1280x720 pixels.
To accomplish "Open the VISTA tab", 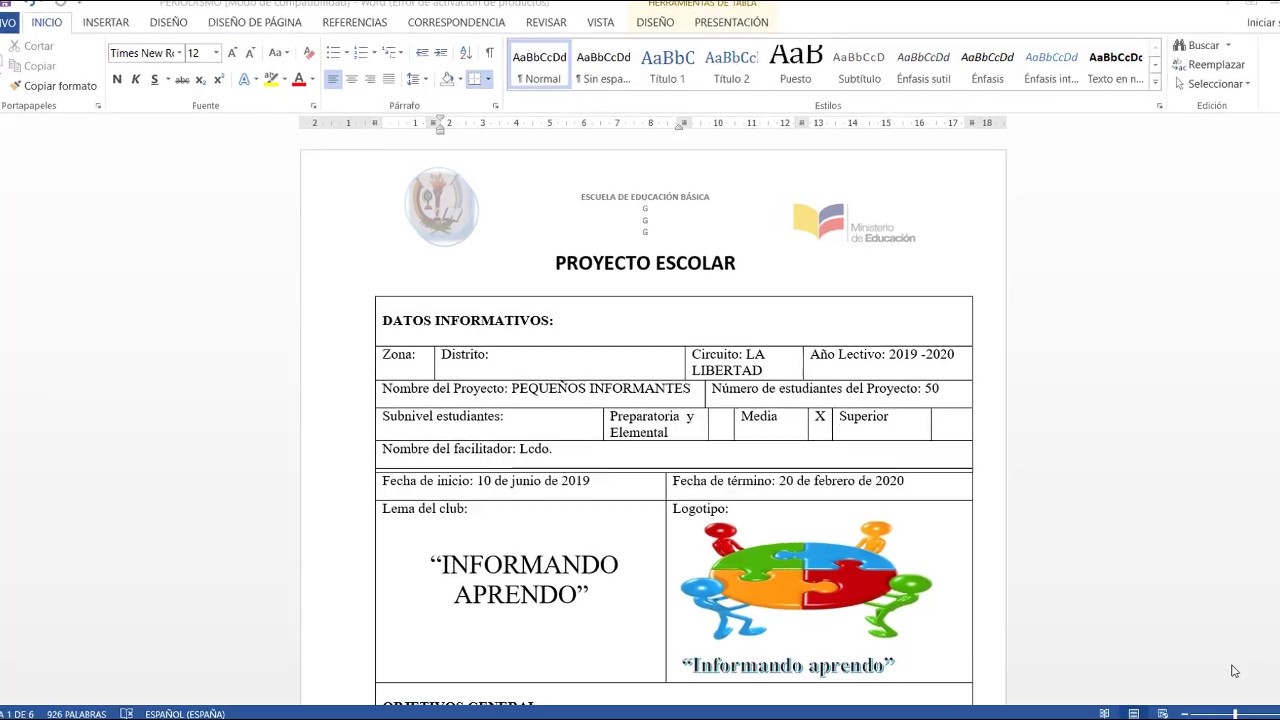I will point(601,22).
